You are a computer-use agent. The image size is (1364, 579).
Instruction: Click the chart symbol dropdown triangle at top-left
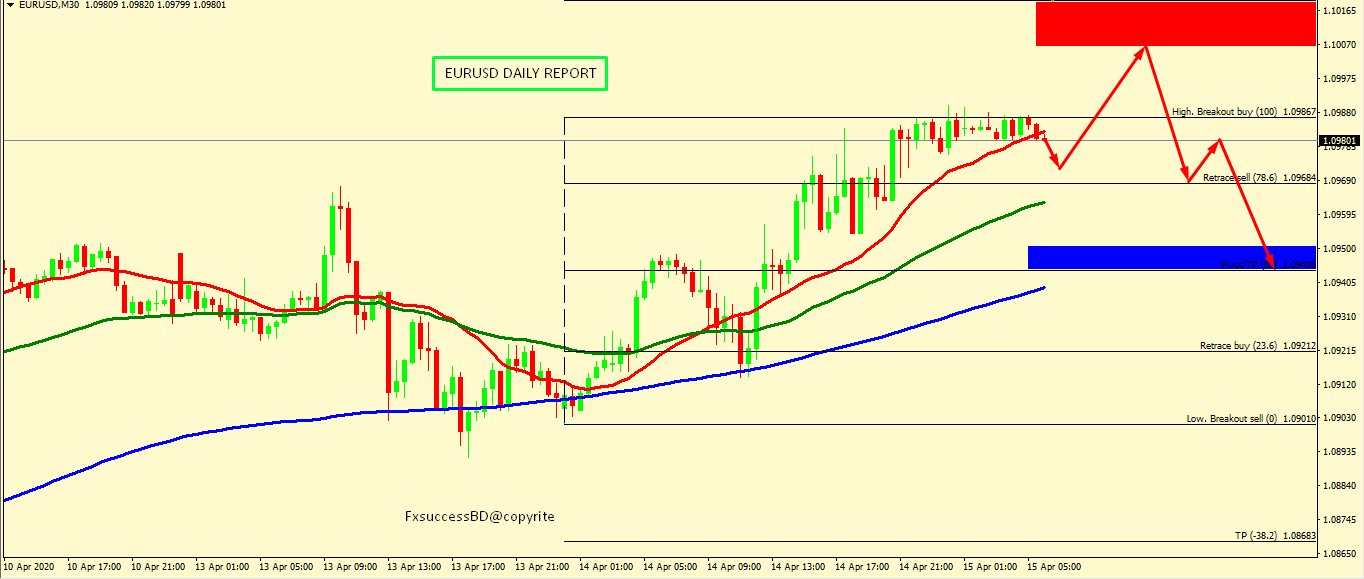coord(8,5)
